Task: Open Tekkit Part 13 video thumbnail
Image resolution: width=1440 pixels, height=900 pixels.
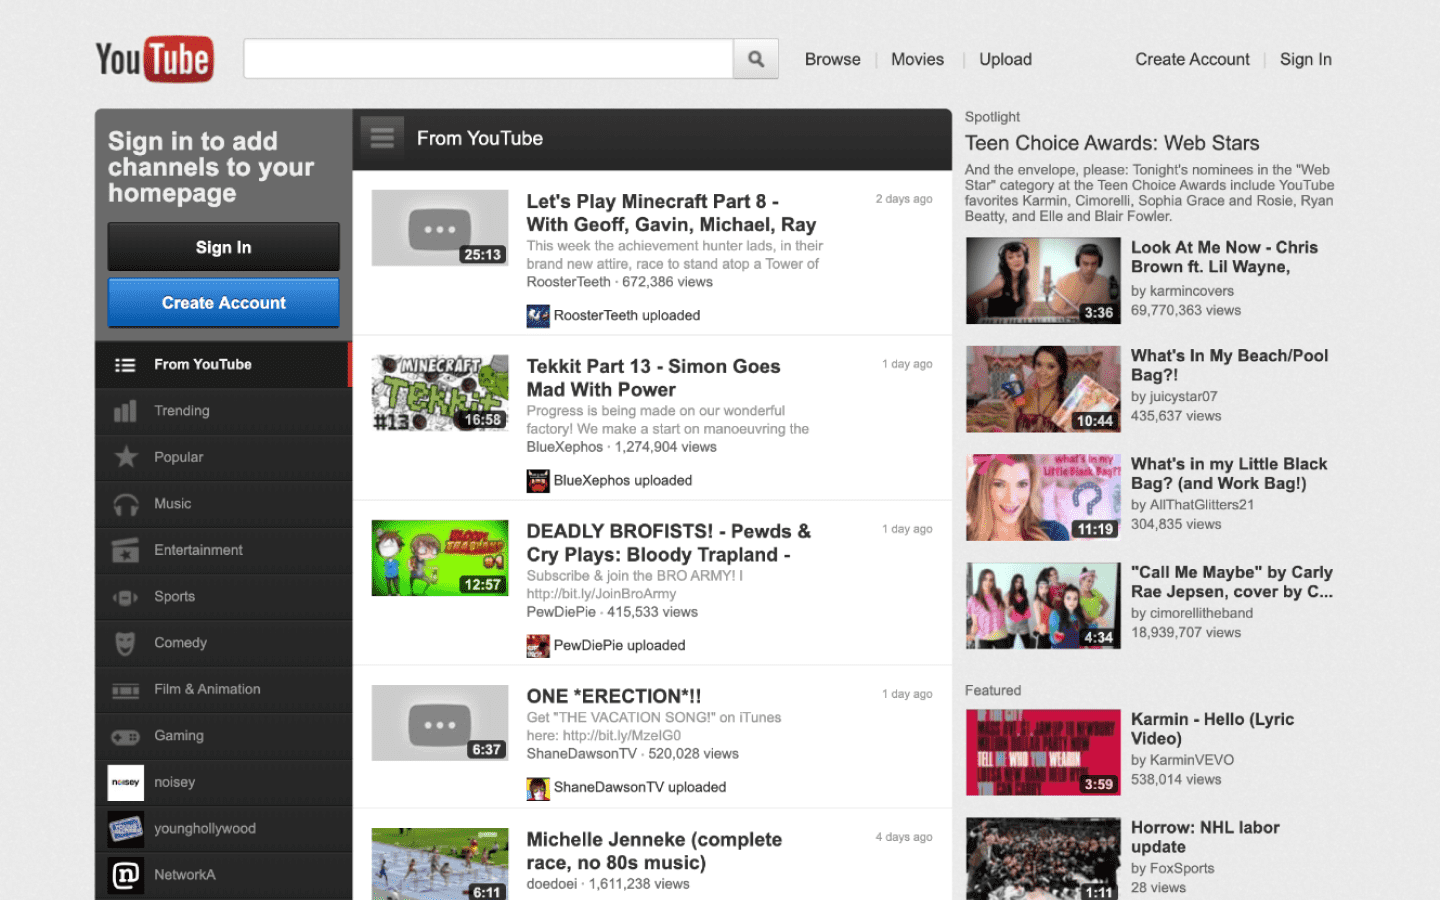Action: coord(440,393)
